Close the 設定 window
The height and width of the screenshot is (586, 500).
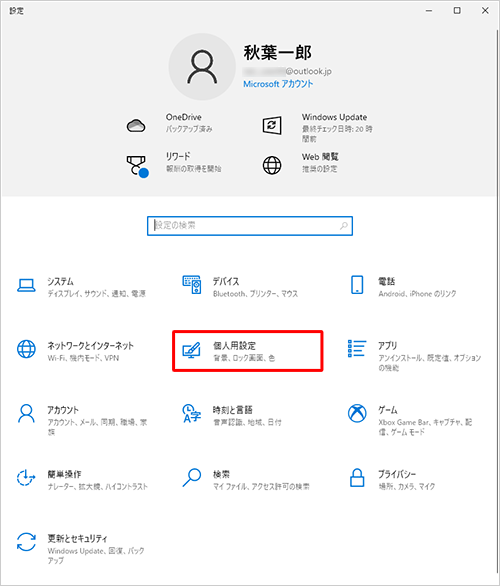point(485,10)
